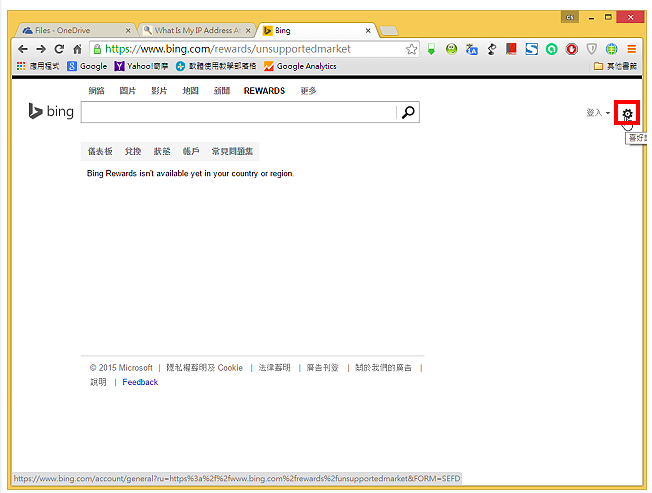
Task: Open the 廣告刊登 advertise footer link
Action: coord(323,368)
